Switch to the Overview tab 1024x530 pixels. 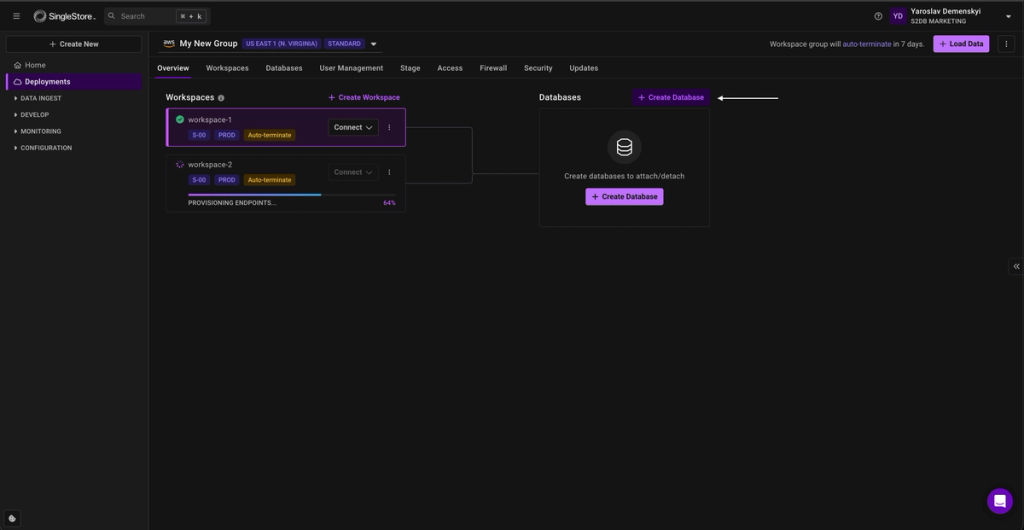pyautogui.click(x=173, y=68)
